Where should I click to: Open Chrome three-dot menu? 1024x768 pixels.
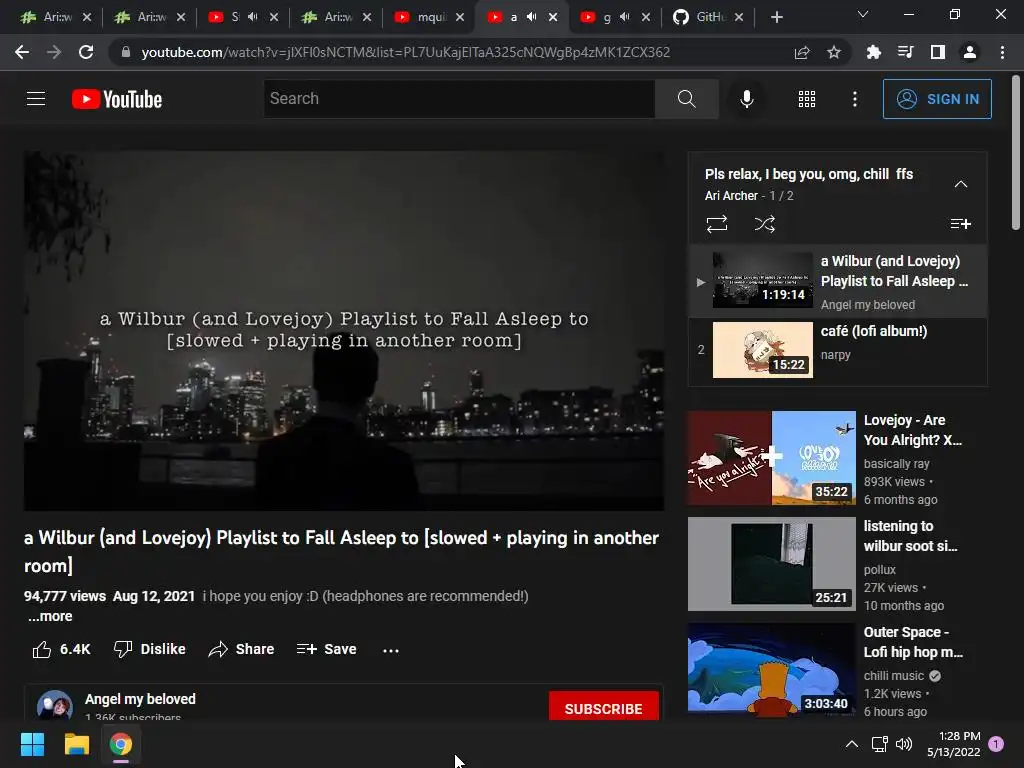tap(1002, 52)
